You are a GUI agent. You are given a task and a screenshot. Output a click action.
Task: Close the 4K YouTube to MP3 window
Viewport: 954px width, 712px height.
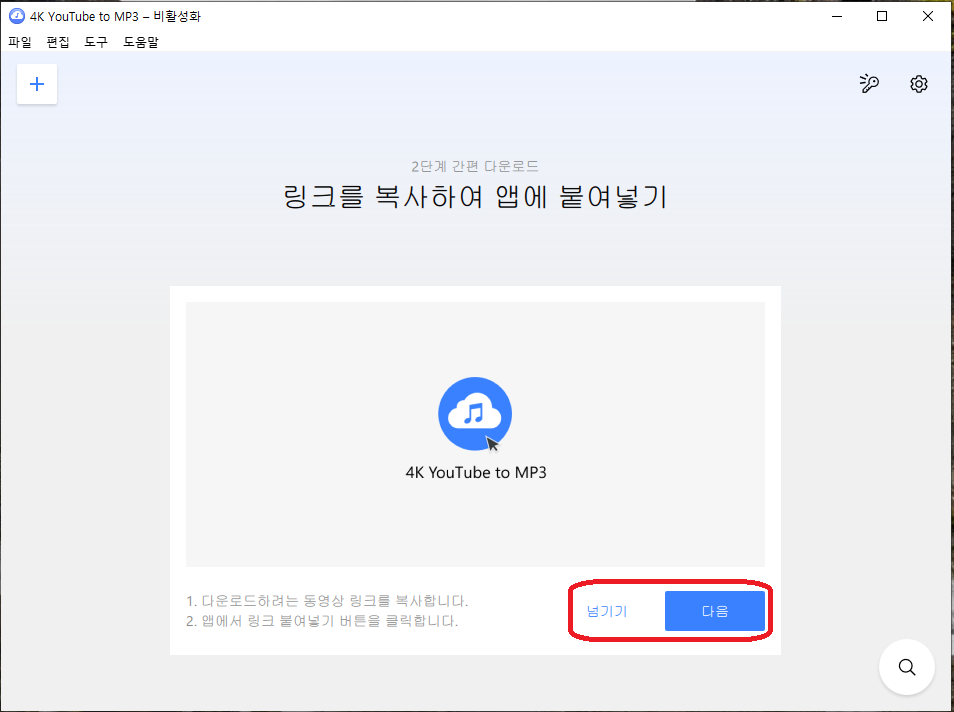pos(928,16)
